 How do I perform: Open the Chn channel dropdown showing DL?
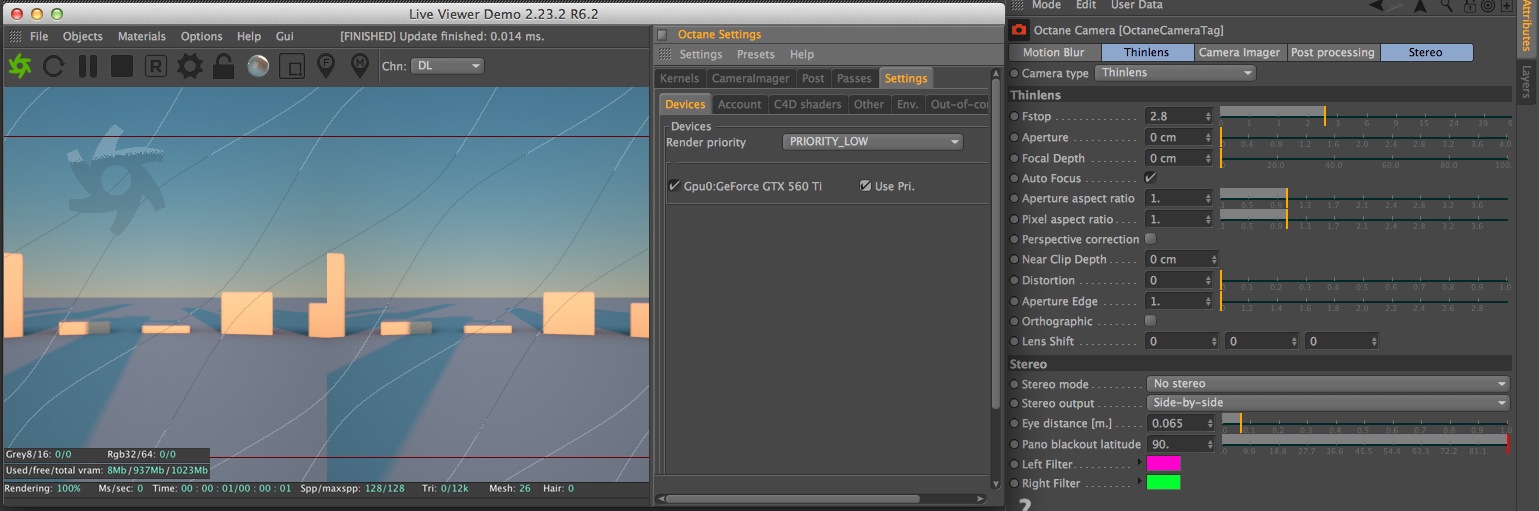point(448,66)
